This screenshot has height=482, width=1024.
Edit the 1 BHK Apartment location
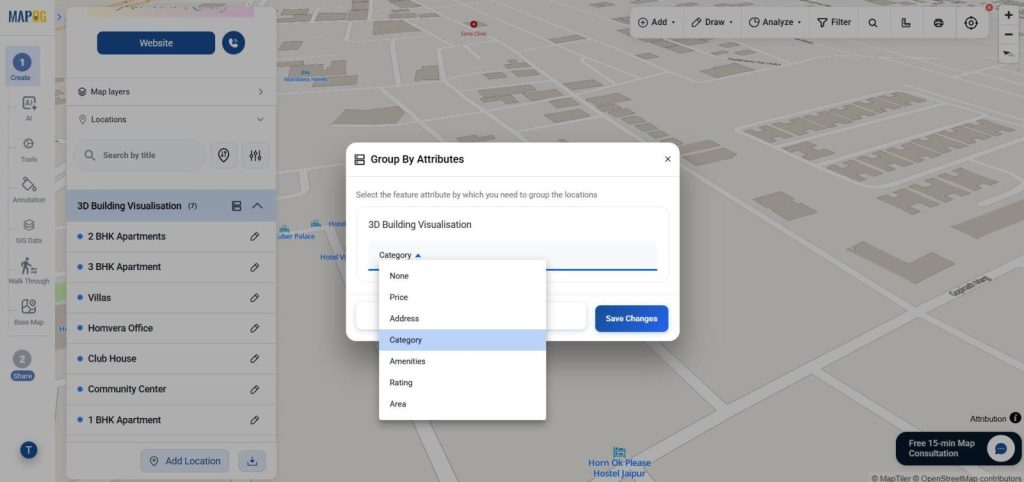click(x=255, y=420)
